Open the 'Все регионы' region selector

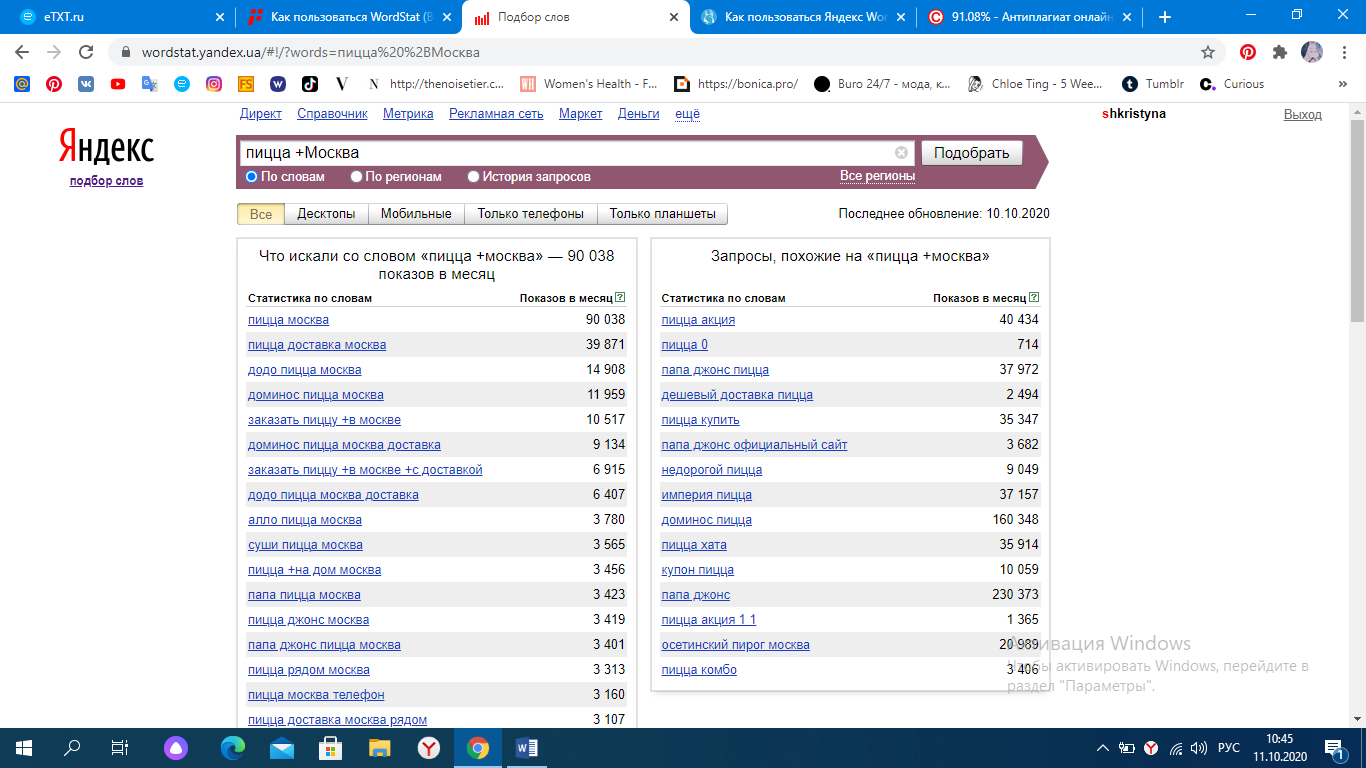coord(877,176)
